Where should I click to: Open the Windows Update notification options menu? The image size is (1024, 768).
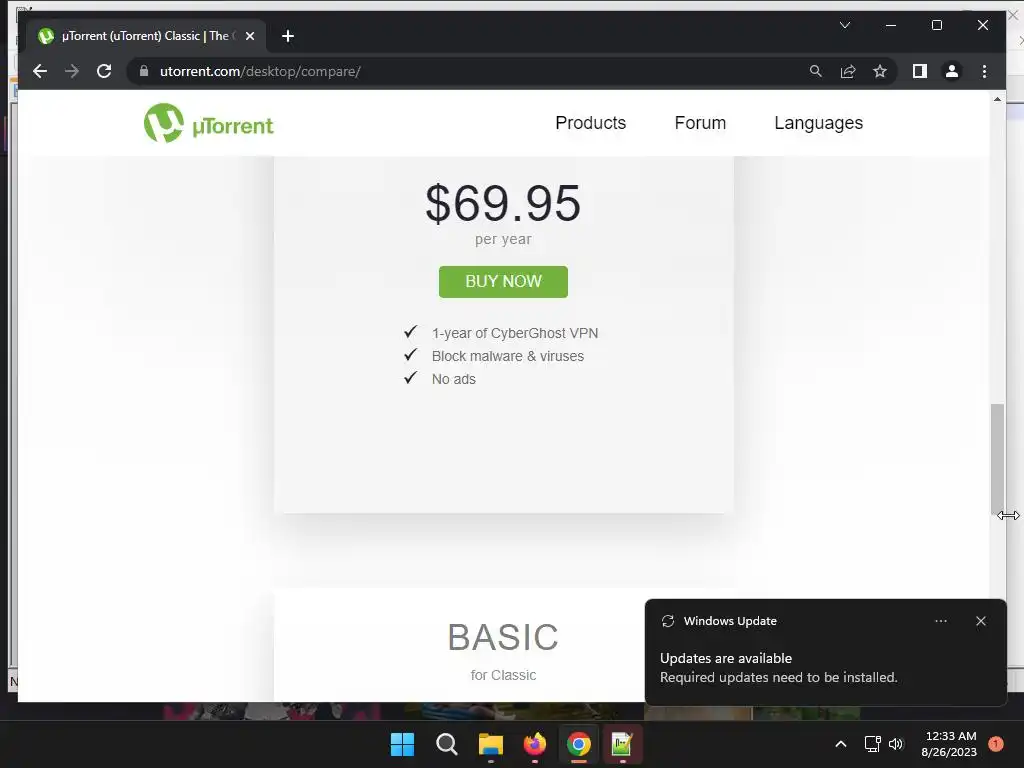940,621
